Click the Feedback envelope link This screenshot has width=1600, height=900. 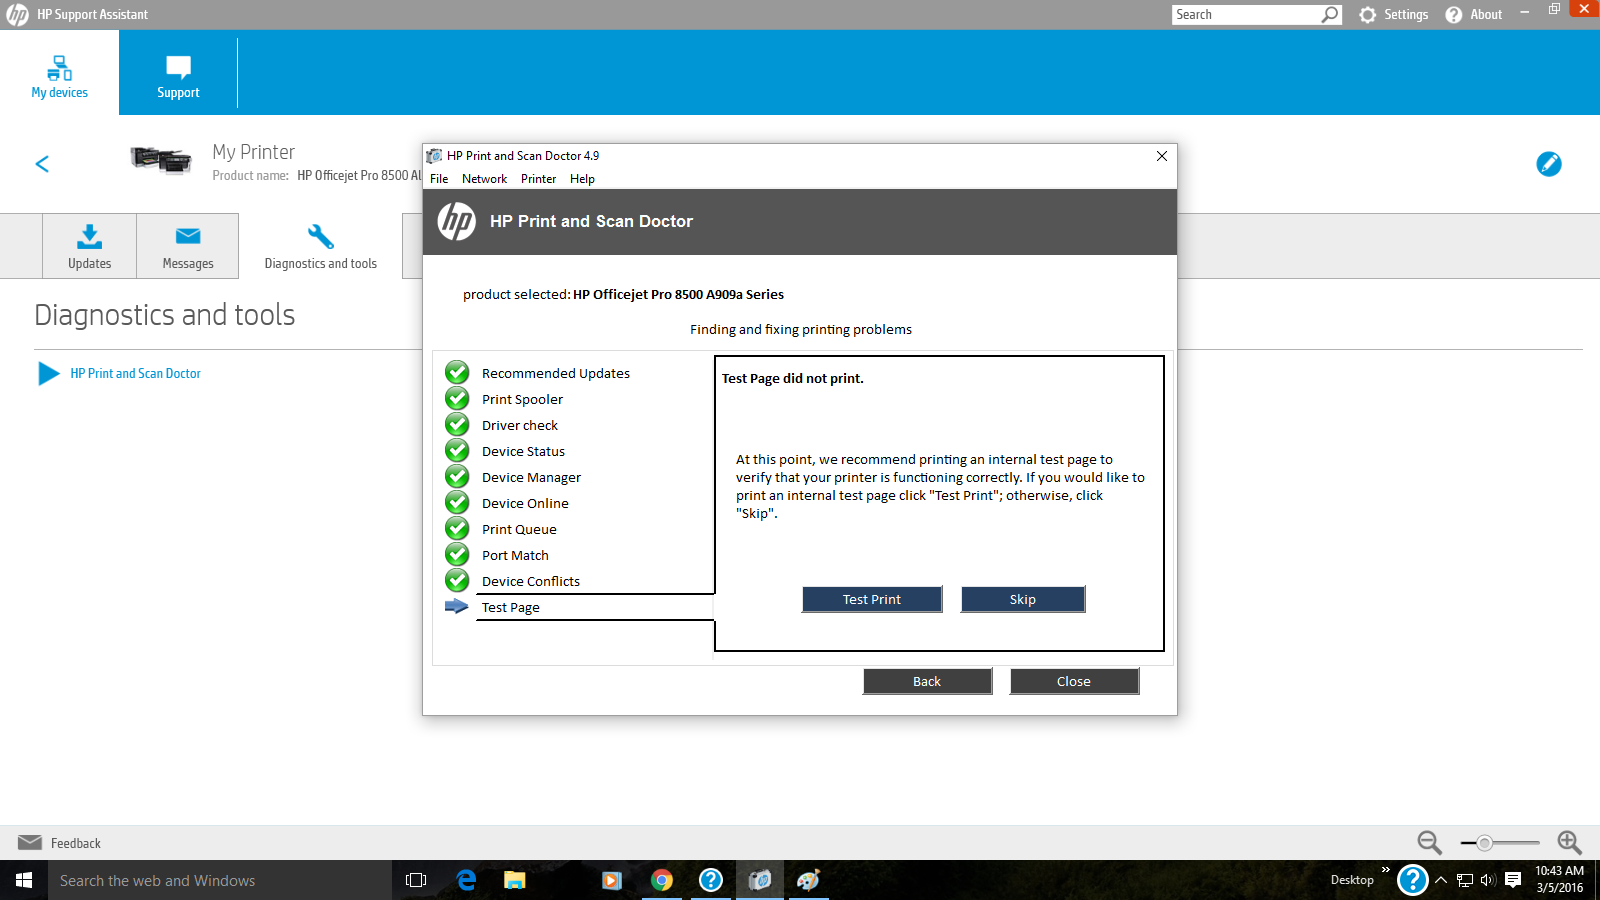(x=60, y=843)
